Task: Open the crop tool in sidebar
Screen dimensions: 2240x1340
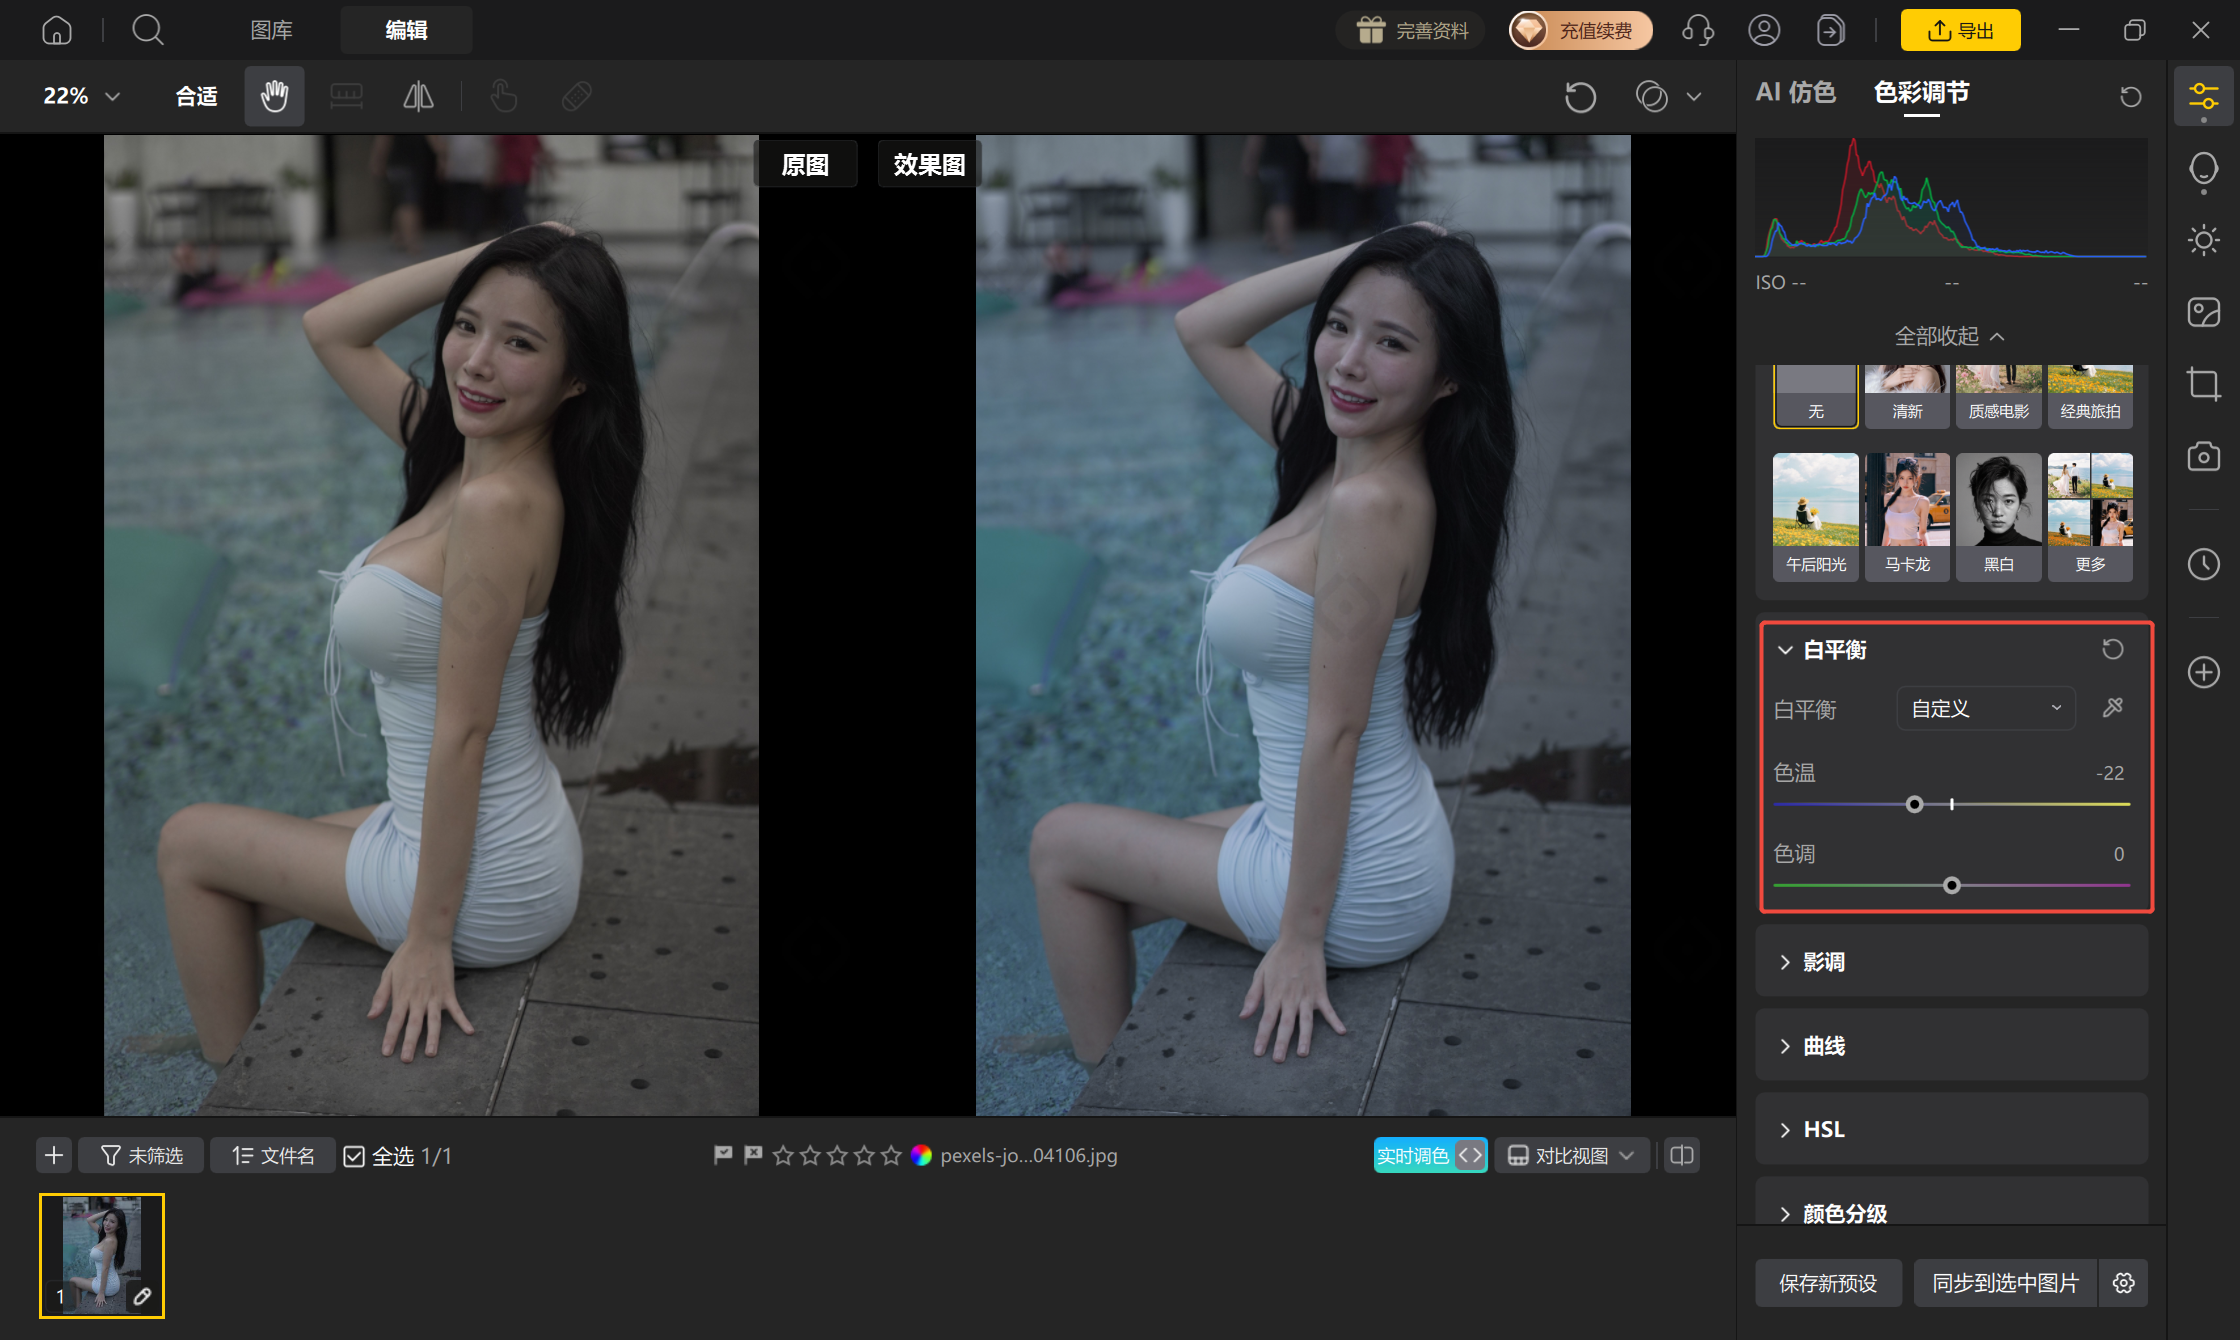Action: pos(2204,384)
